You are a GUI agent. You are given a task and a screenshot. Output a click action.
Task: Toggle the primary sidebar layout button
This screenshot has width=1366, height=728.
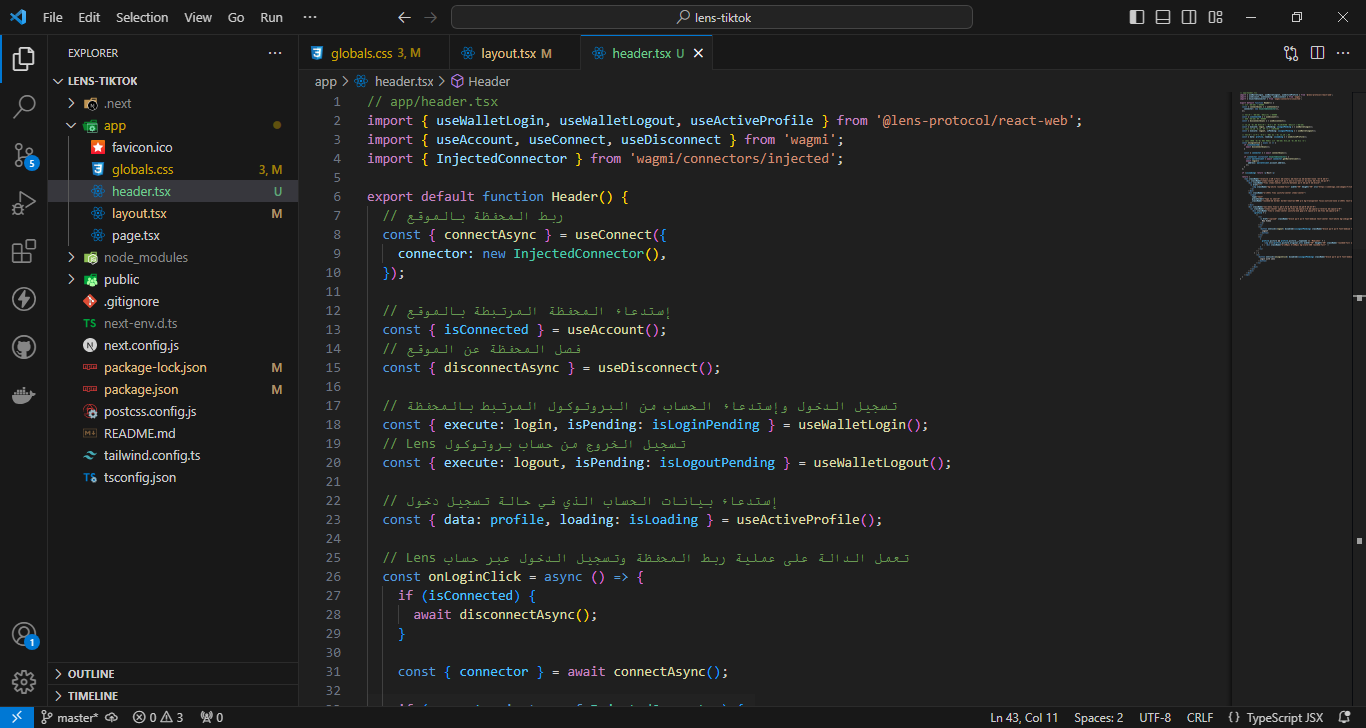1137,17
